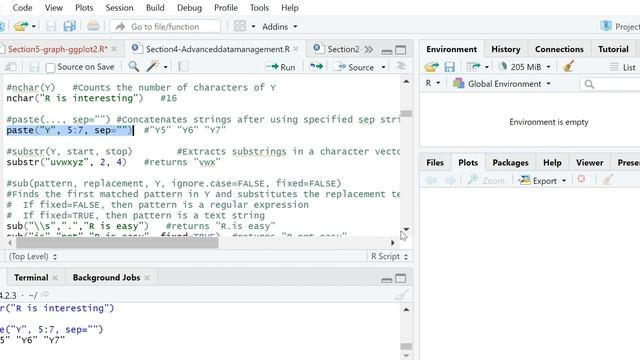Switch to the History tab

point(506,49)
